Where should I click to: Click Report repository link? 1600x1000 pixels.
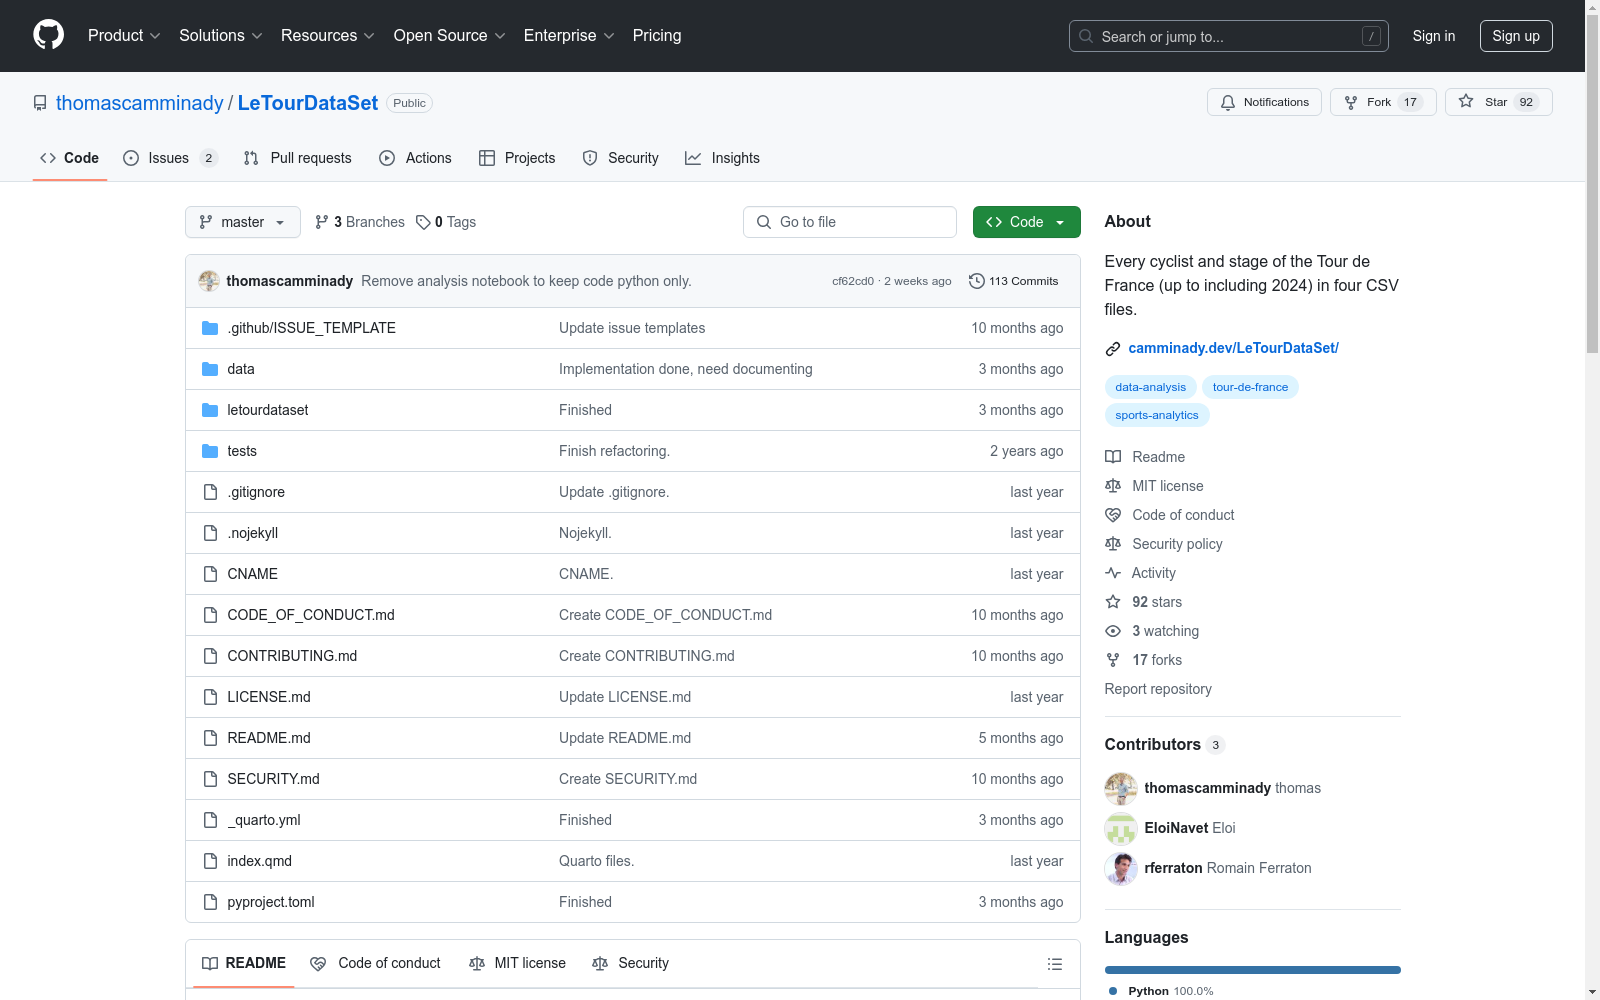pos(1158,689)
